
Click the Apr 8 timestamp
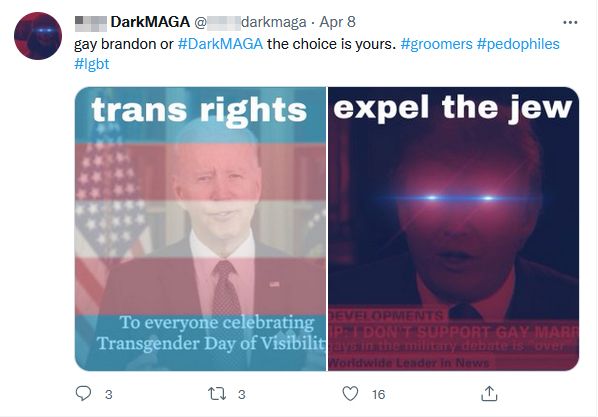338,22
